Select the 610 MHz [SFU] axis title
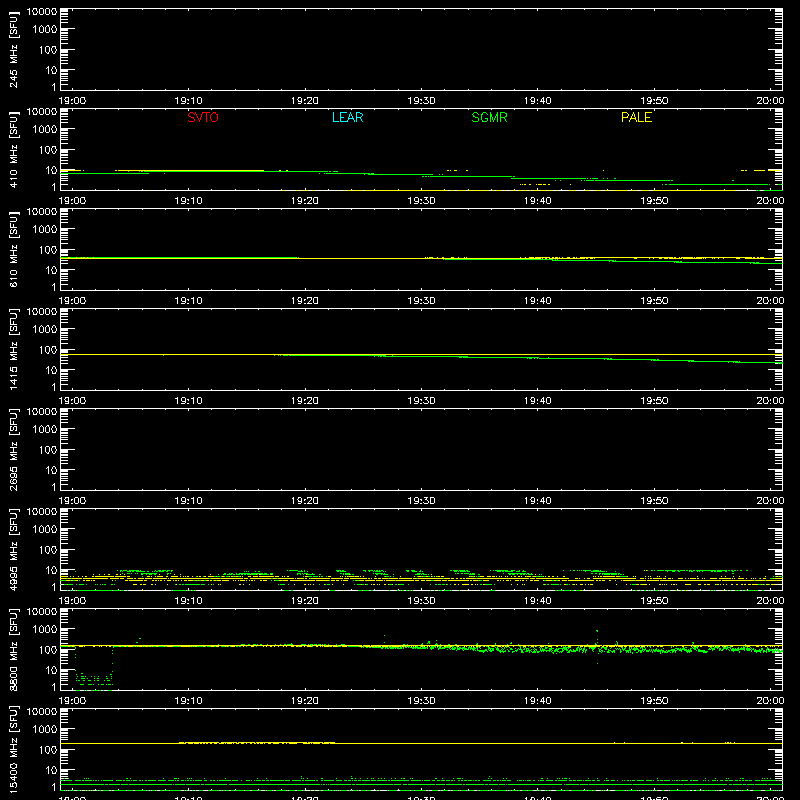Screen dimensions: 800x800 tap(14, 249)
